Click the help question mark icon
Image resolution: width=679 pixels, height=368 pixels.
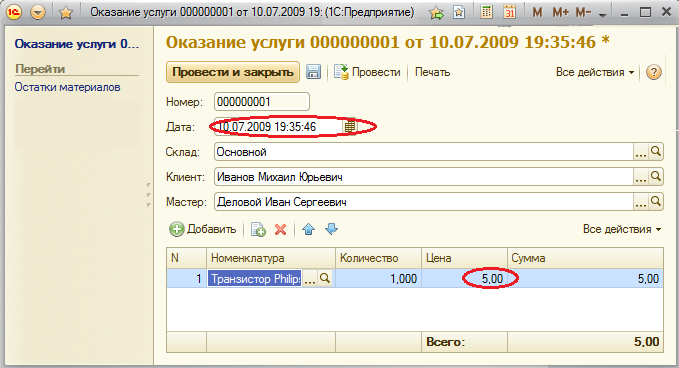click(x=653, y=72)
